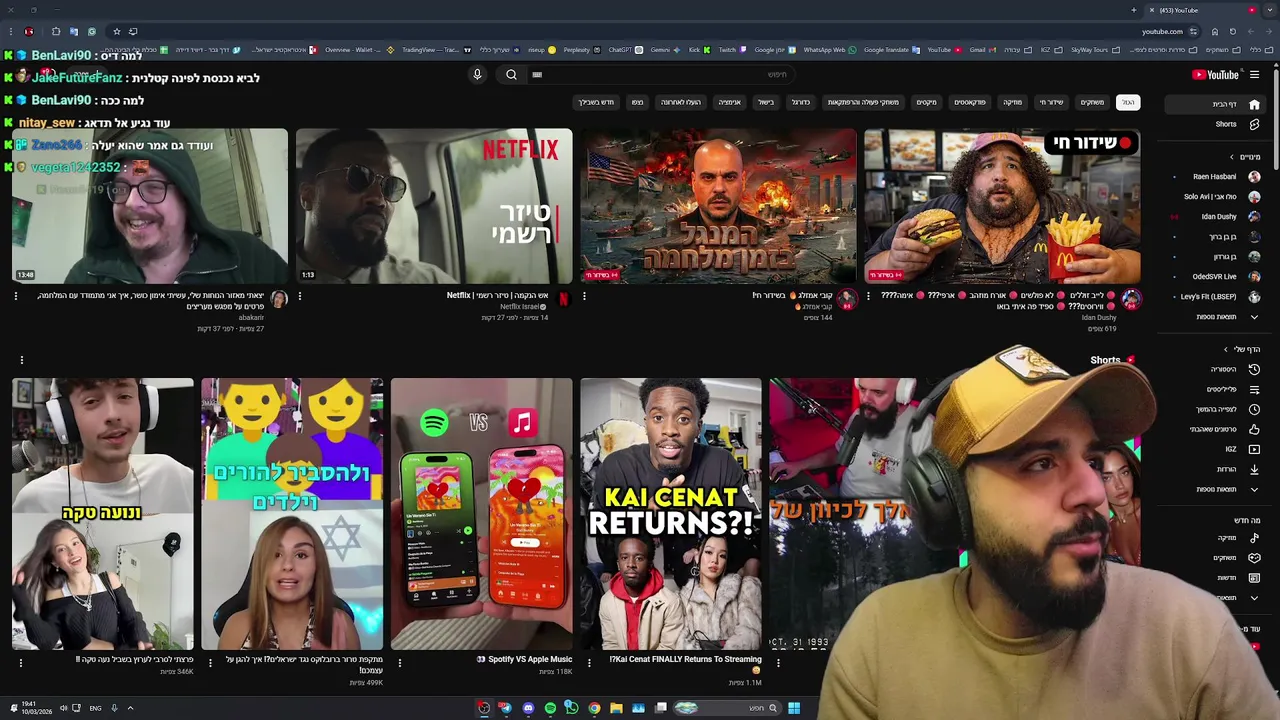1280x720 pixels.
Task: Click the Idan Dushy avatar under live video
Action: (1131, 298)
